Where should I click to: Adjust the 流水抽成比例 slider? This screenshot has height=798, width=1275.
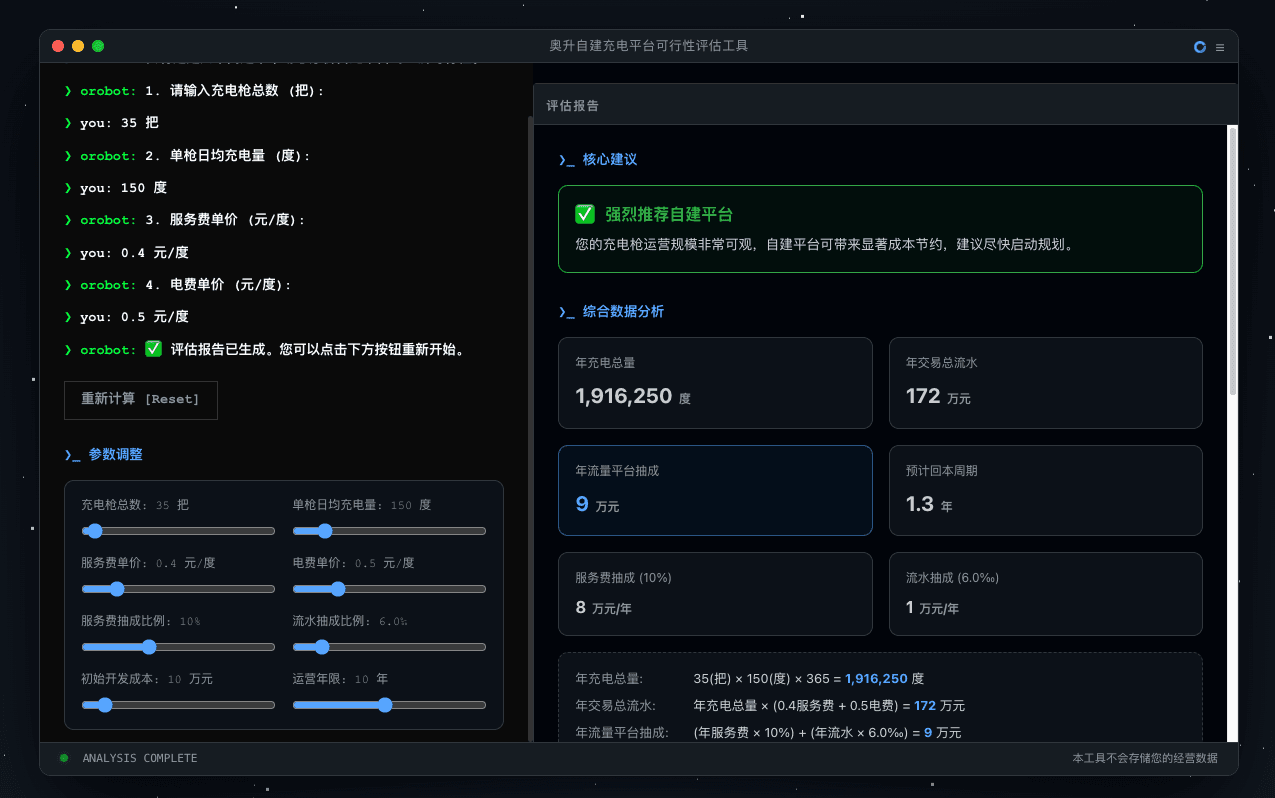(x=389, y=647)
